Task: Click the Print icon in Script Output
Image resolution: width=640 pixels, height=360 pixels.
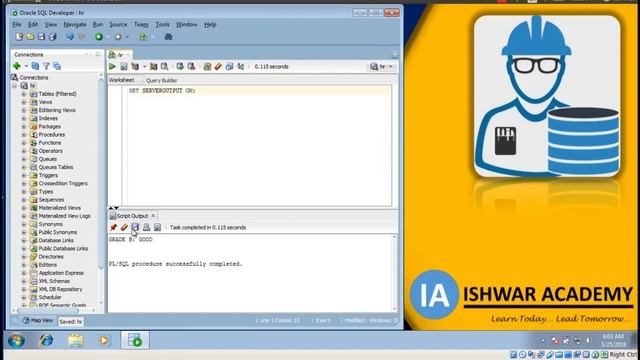Action: [x=146, y=227]
